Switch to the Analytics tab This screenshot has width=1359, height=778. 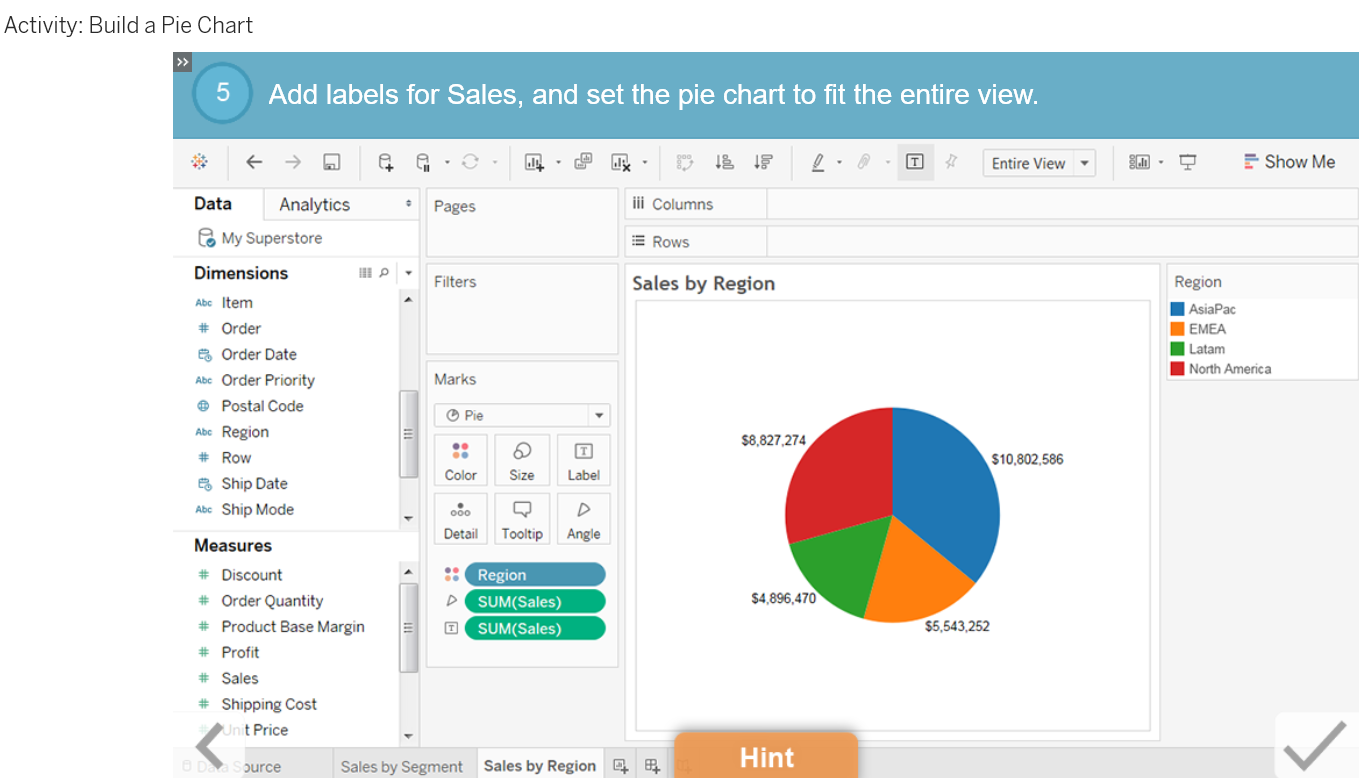pos(315,205)
